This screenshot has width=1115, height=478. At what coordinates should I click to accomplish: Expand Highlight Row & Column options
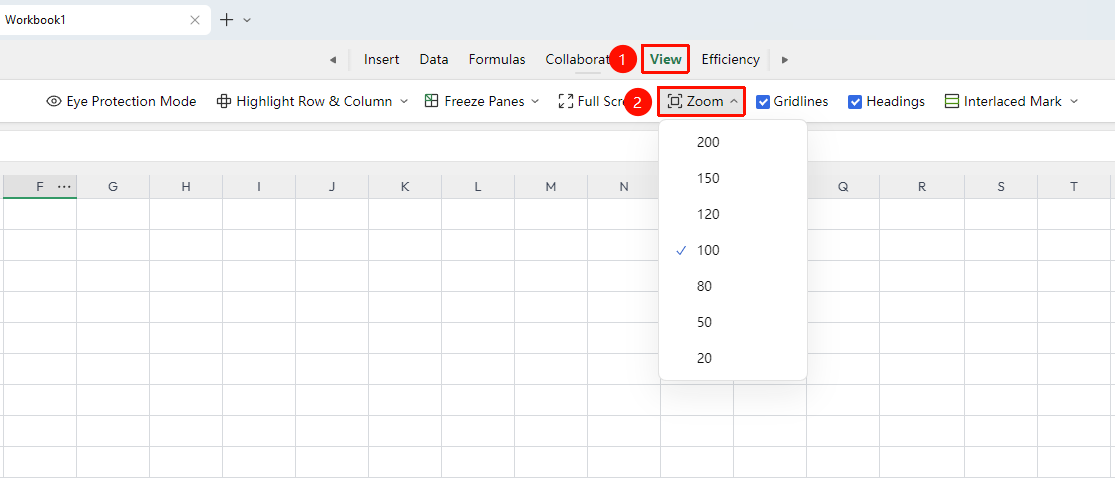click(404, 102)
